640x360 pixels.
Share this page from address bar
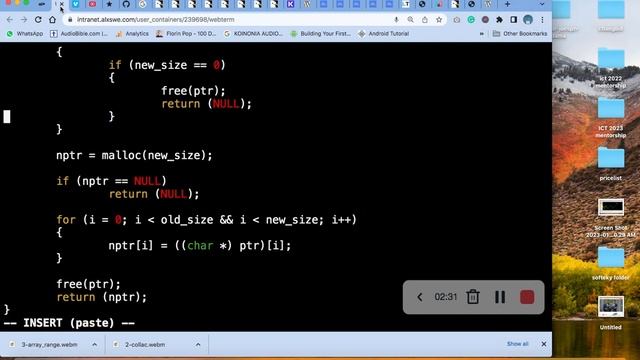[424, 20]
